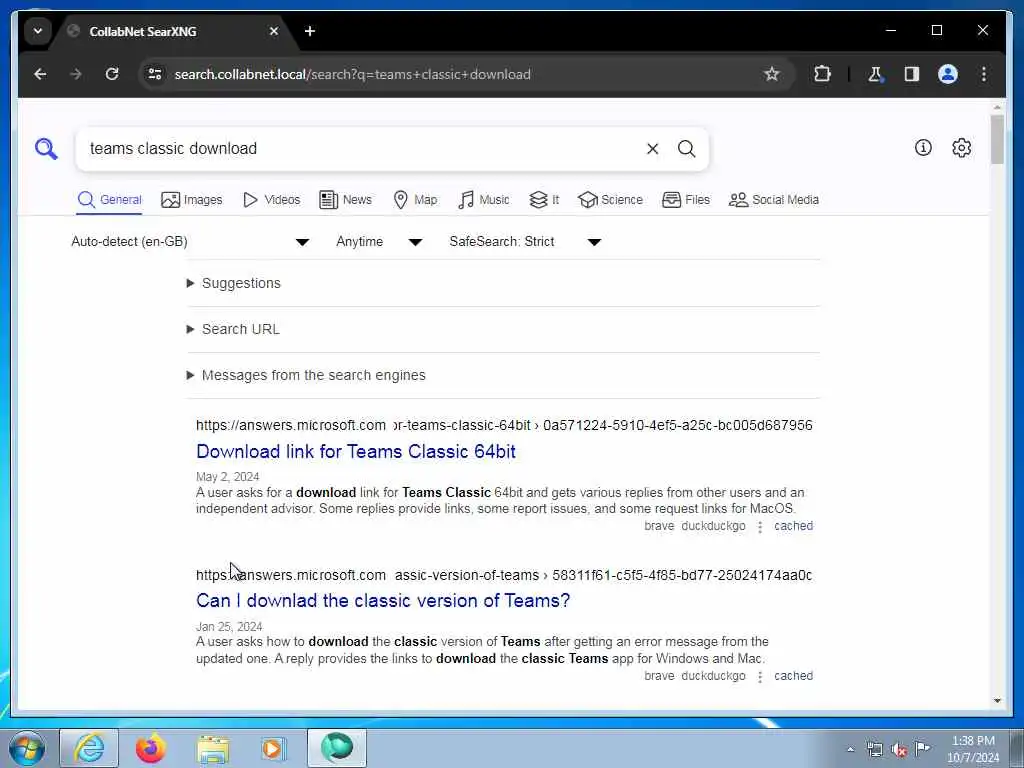1024x768 pixels.
Task: Open cached link of second result
Action: [x=793, y=676]
